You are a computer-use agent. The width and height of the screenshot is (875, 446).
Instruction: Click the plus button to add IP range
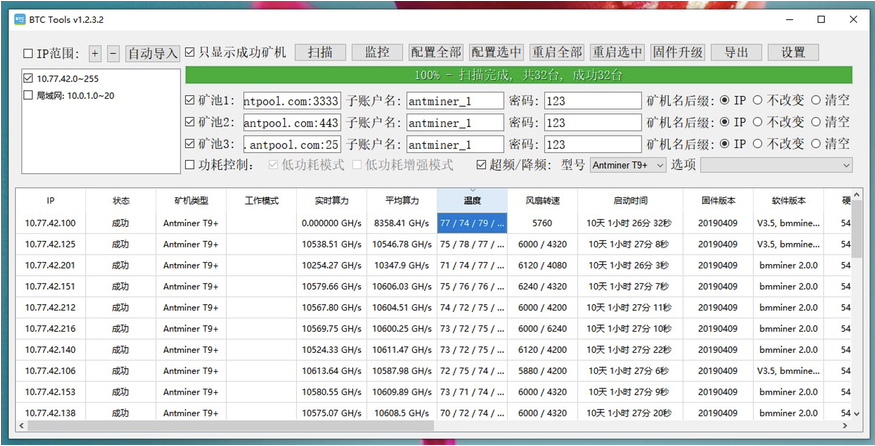click(x=95, y=54)
